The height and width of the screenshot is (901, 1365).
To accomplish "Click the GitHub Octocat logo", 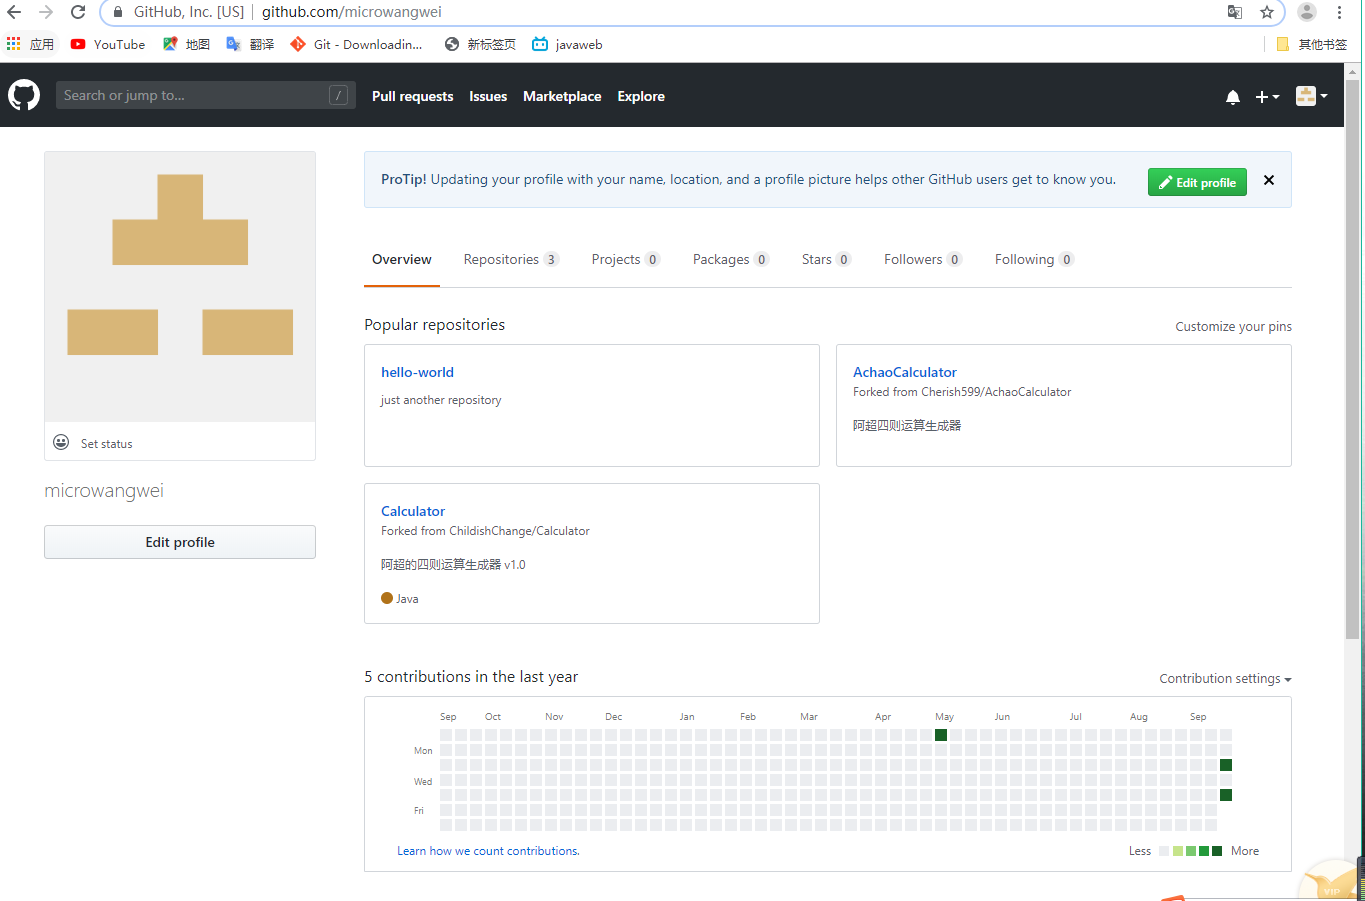I will (x=24, y=96).
